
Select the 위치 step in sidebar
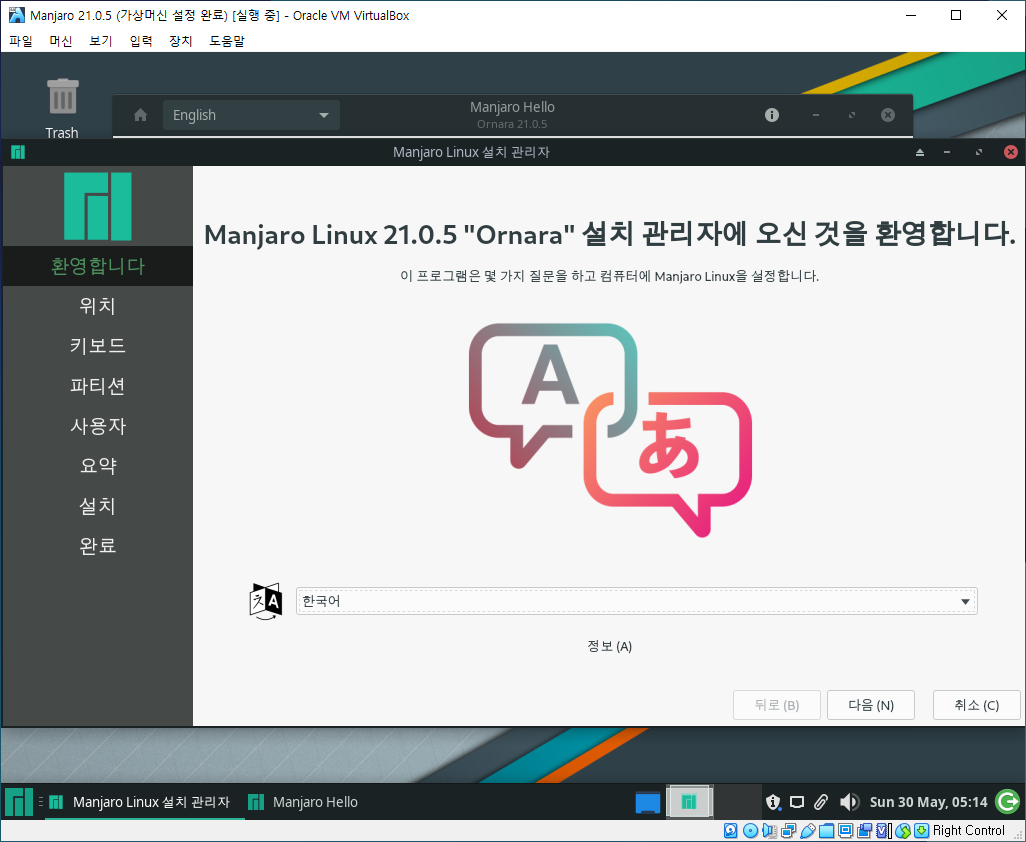(x=97, y=306)
